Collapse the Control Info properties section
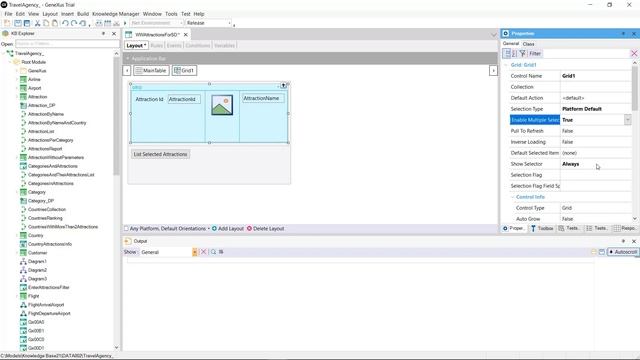This screenshot has width=640, height=360. coord(513,197)
